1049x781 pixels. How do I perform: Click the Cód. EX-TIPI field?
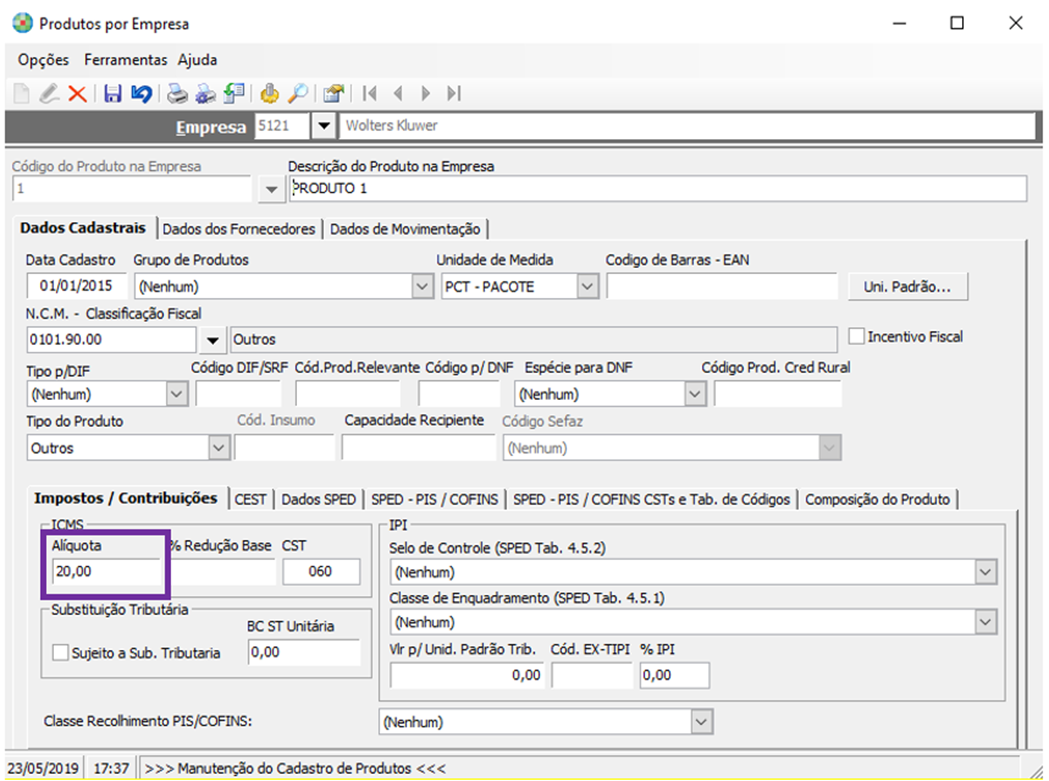coord(592,675)
